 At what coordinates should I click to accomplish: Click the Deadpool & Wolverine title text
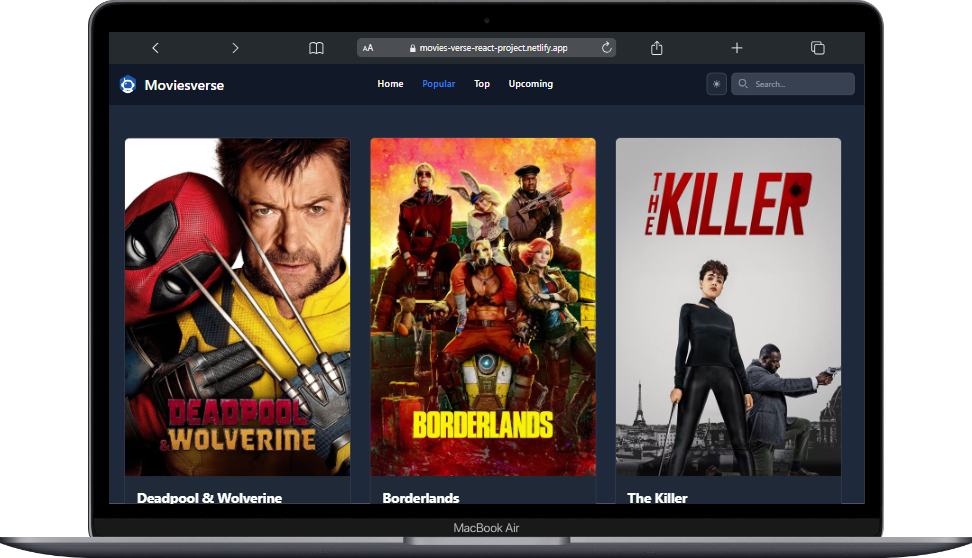point(210,498)
